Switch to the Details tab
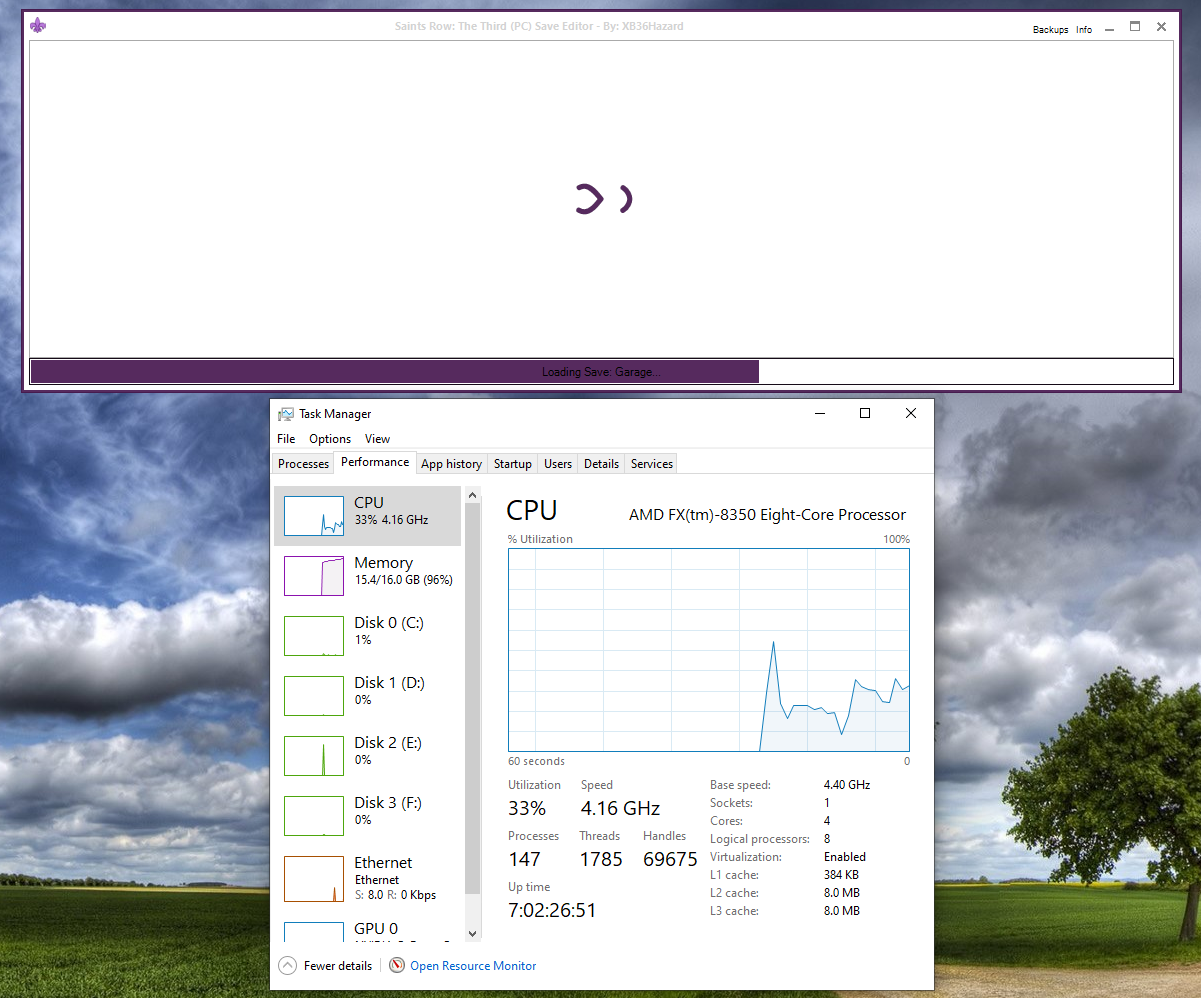The image size is (1201, 998). (601, 464)
